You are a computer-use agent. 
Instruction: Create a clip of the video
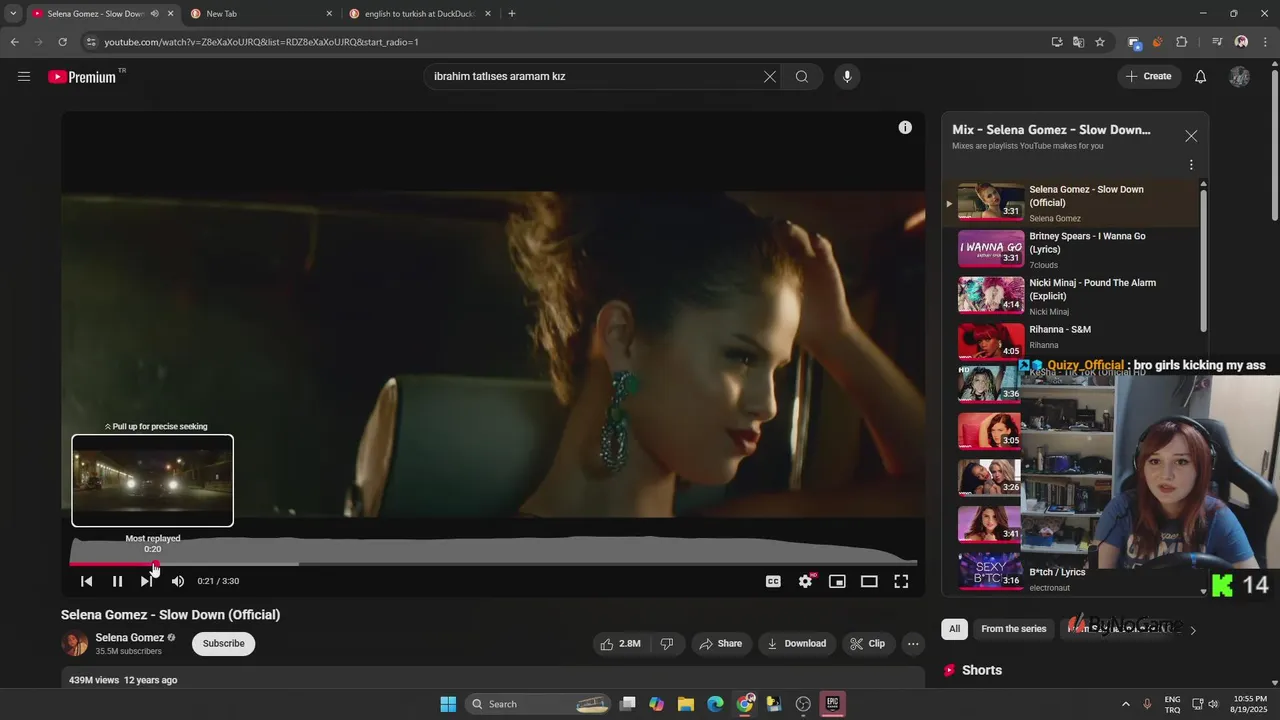[x=867, y=644]
